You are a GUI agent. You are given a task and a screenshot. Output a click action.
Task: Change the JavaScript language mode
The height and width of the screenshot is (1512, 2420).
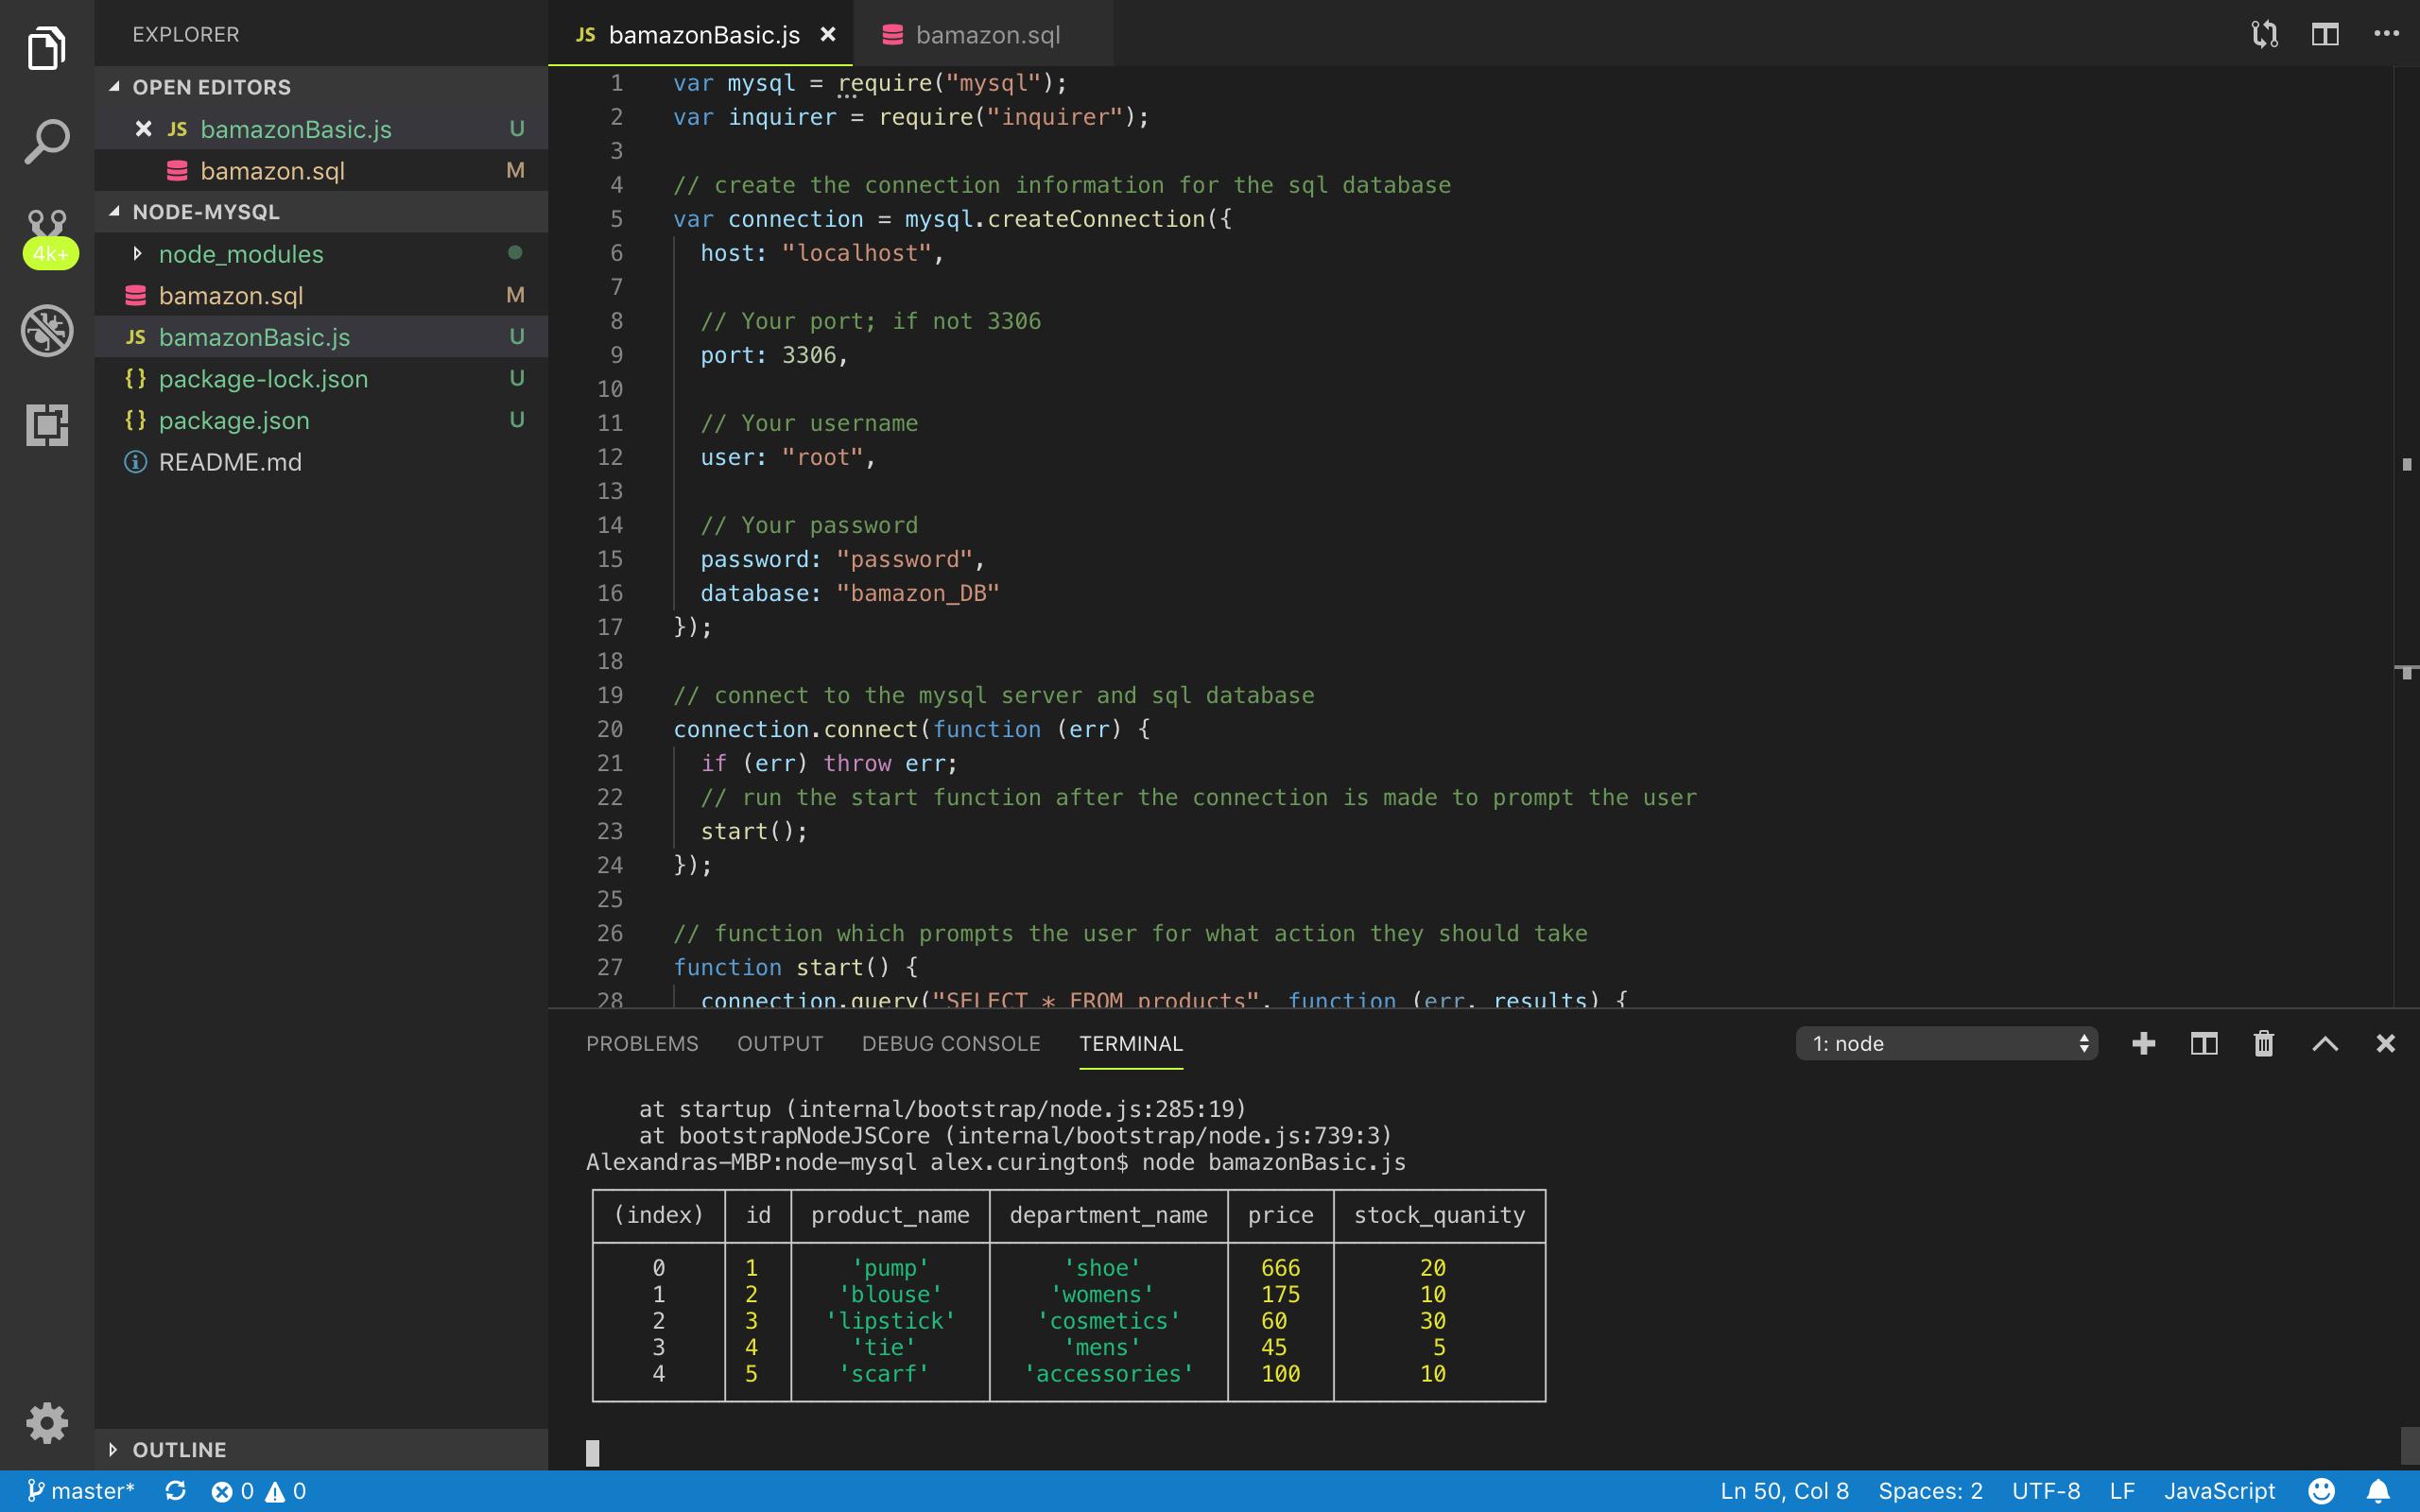click(x=2219, y=1491)
